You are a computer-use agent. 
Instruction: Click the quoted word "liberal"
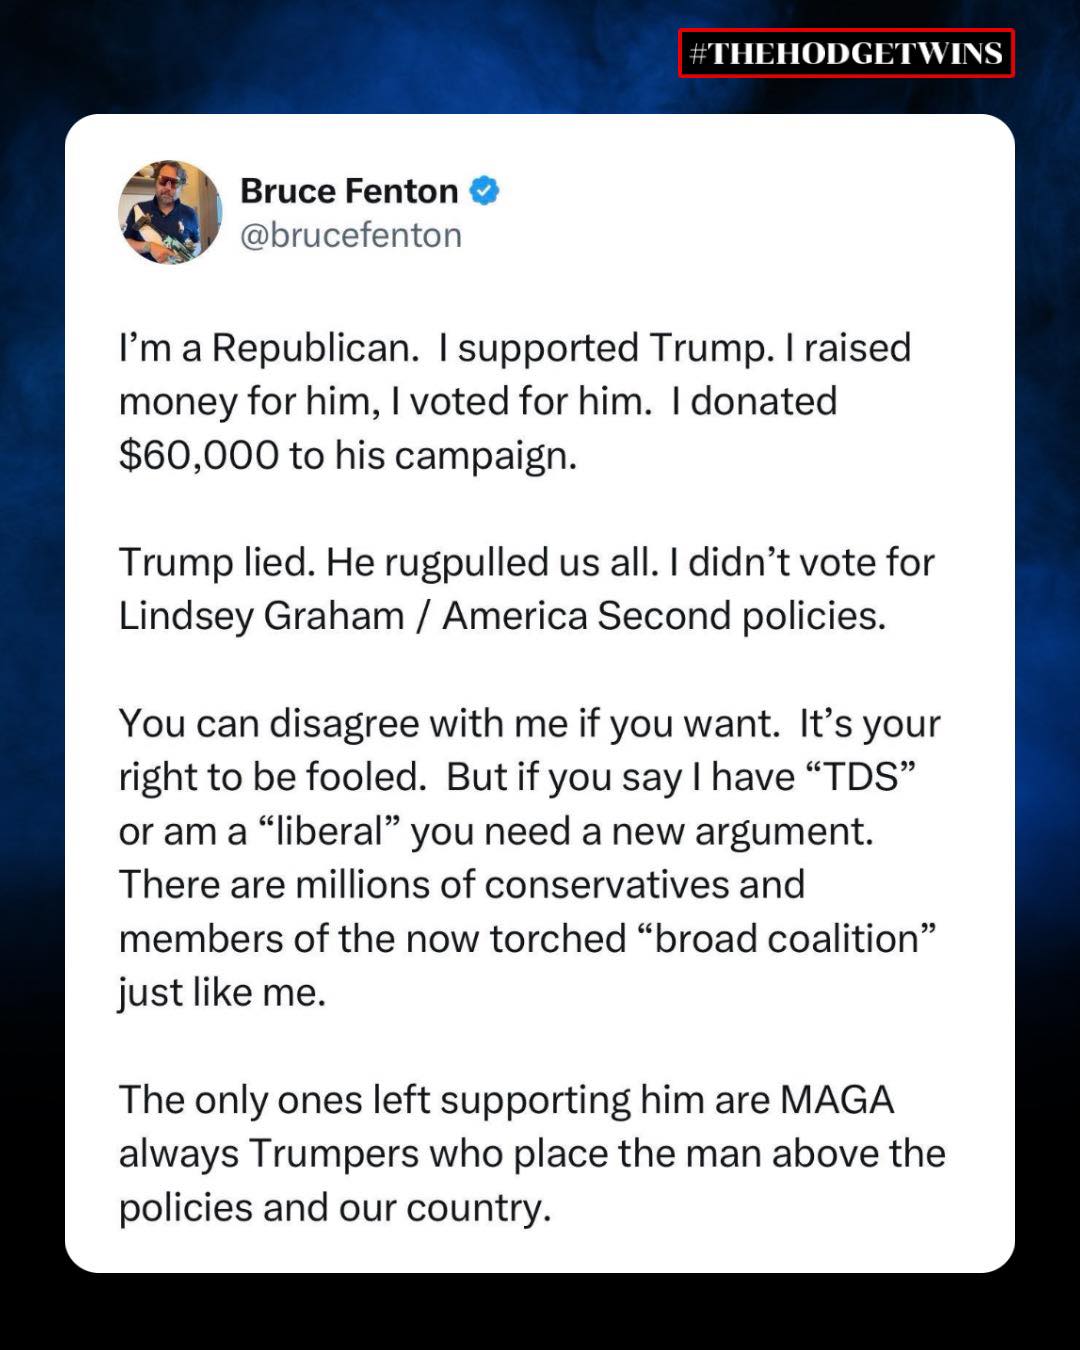(329, 831)
